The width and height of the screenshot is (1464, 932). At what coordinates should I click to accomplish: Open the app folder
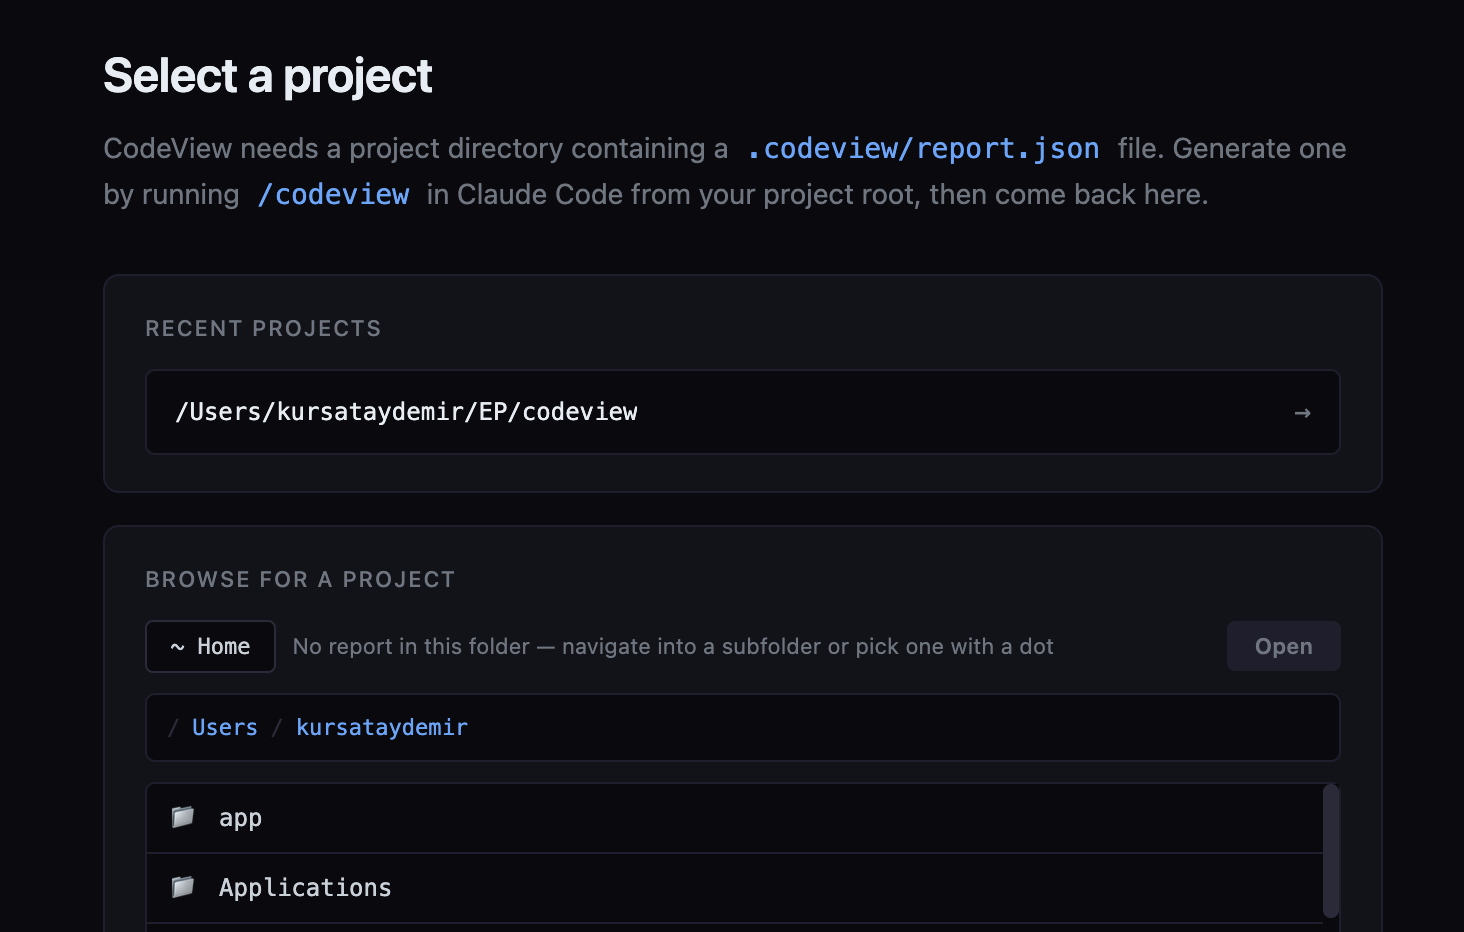point(735,818)
